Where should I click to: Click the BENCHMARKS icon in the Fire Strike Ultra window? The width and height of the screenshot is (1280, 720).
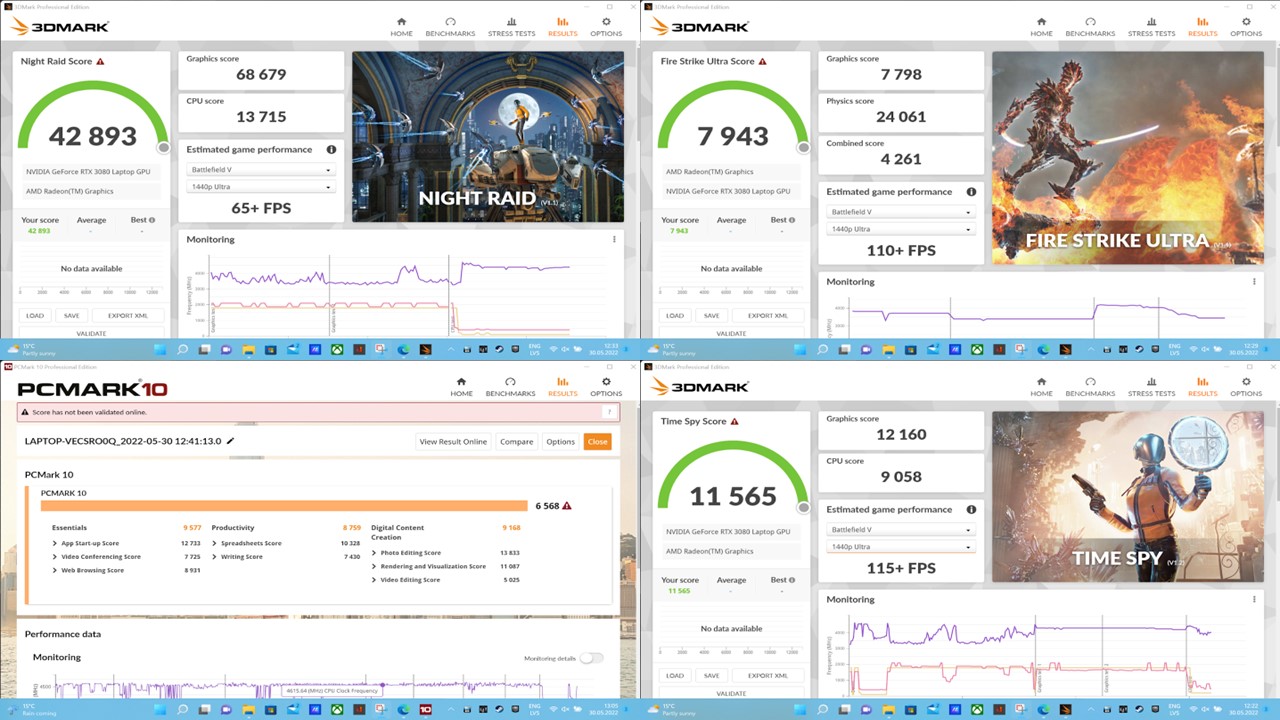point(1090,21)
